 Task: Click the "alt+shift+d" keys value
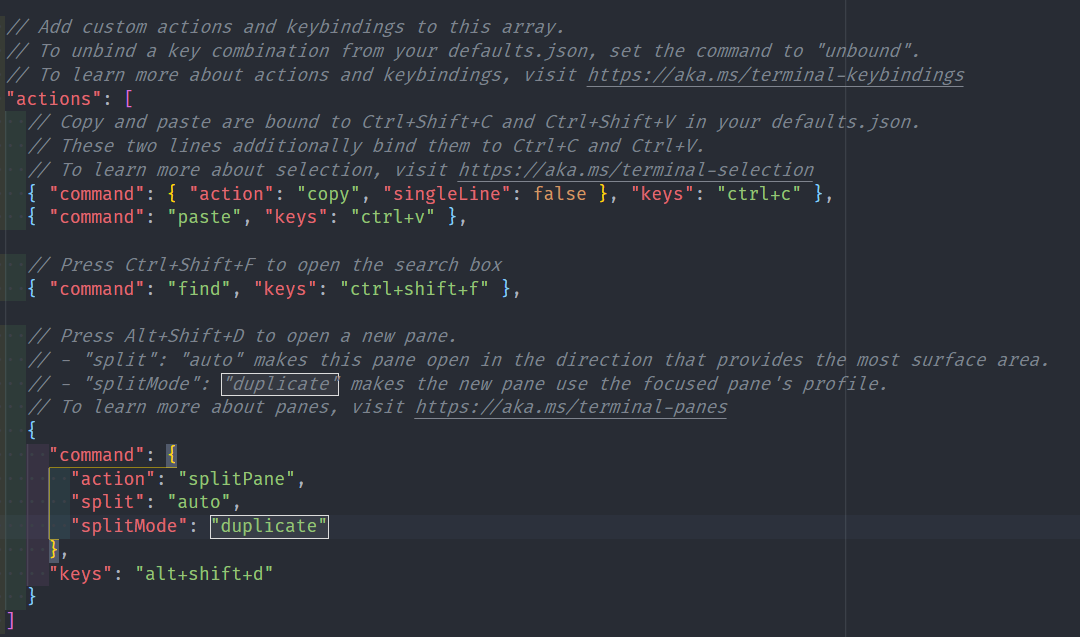204,573
